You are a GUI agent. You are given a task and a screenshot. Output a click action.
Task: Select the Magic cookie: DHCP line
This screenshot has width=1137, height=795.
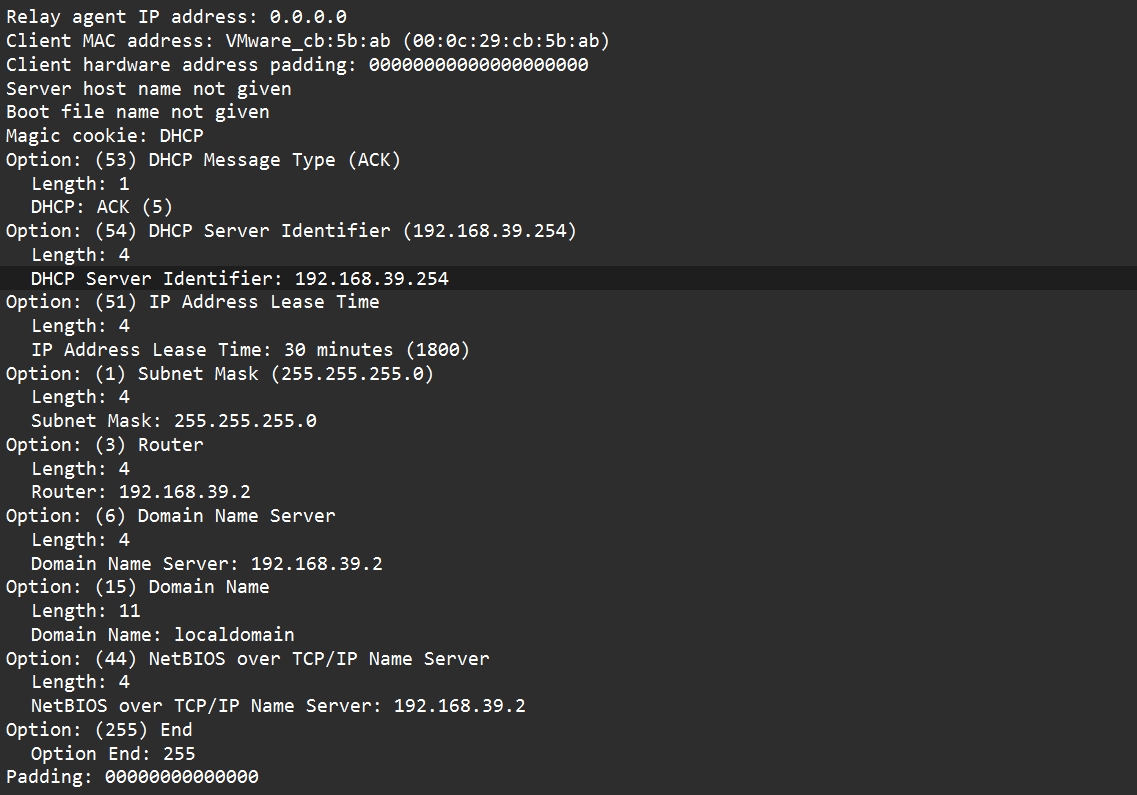coord(104,136)
